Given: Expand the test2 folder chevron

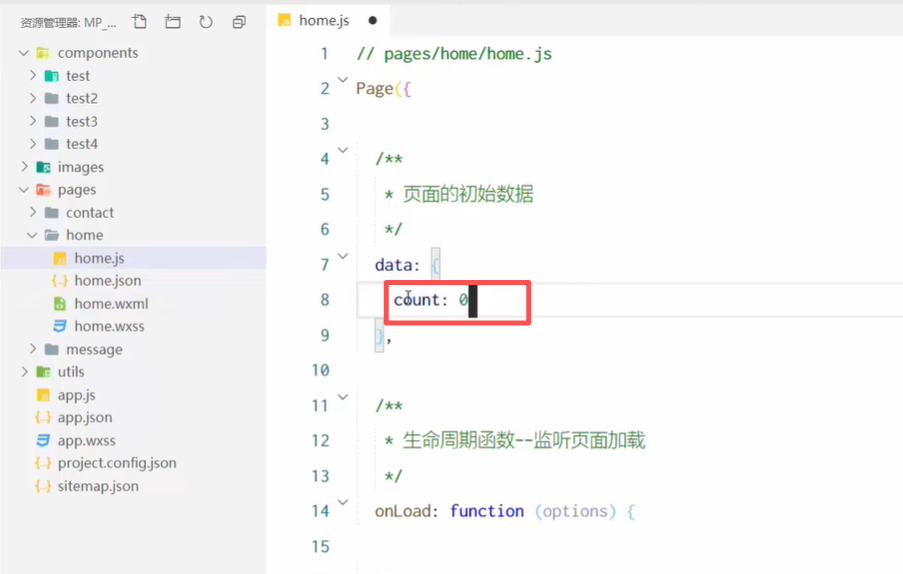Looking at the screenshot, I should coord(33,98).
